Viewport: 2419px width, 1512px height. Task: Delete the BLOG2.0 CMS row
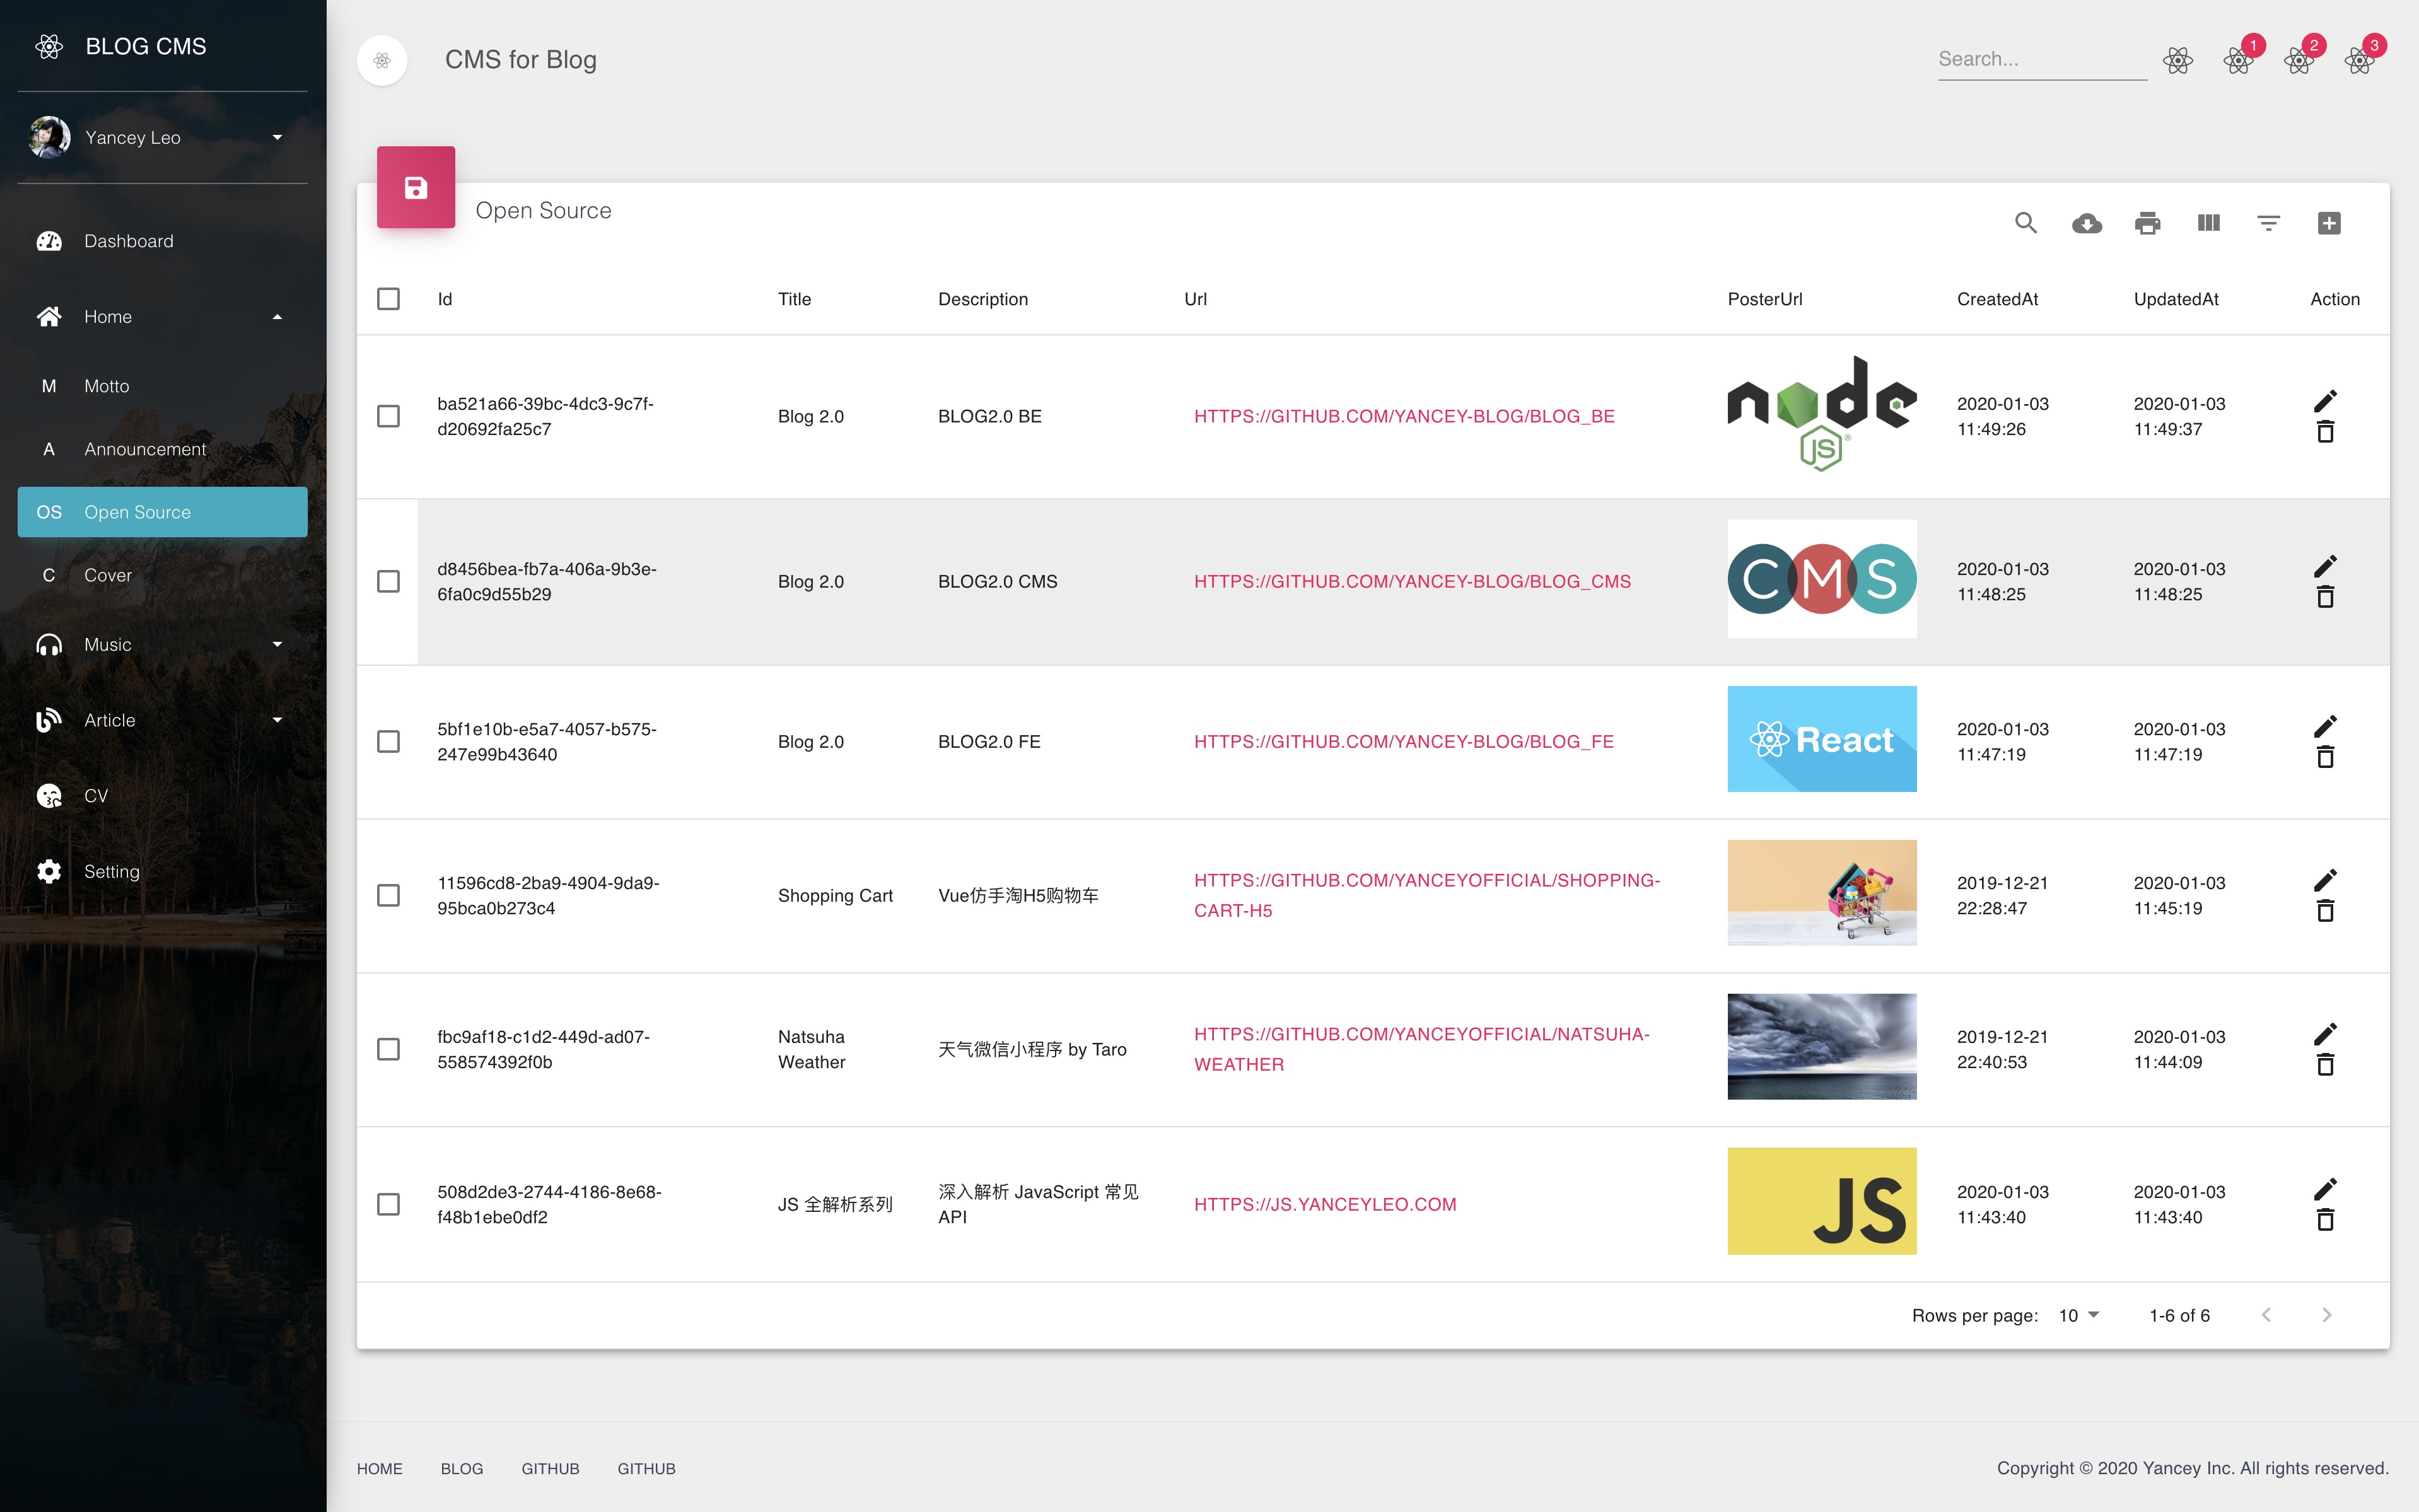pos(2325,597)
